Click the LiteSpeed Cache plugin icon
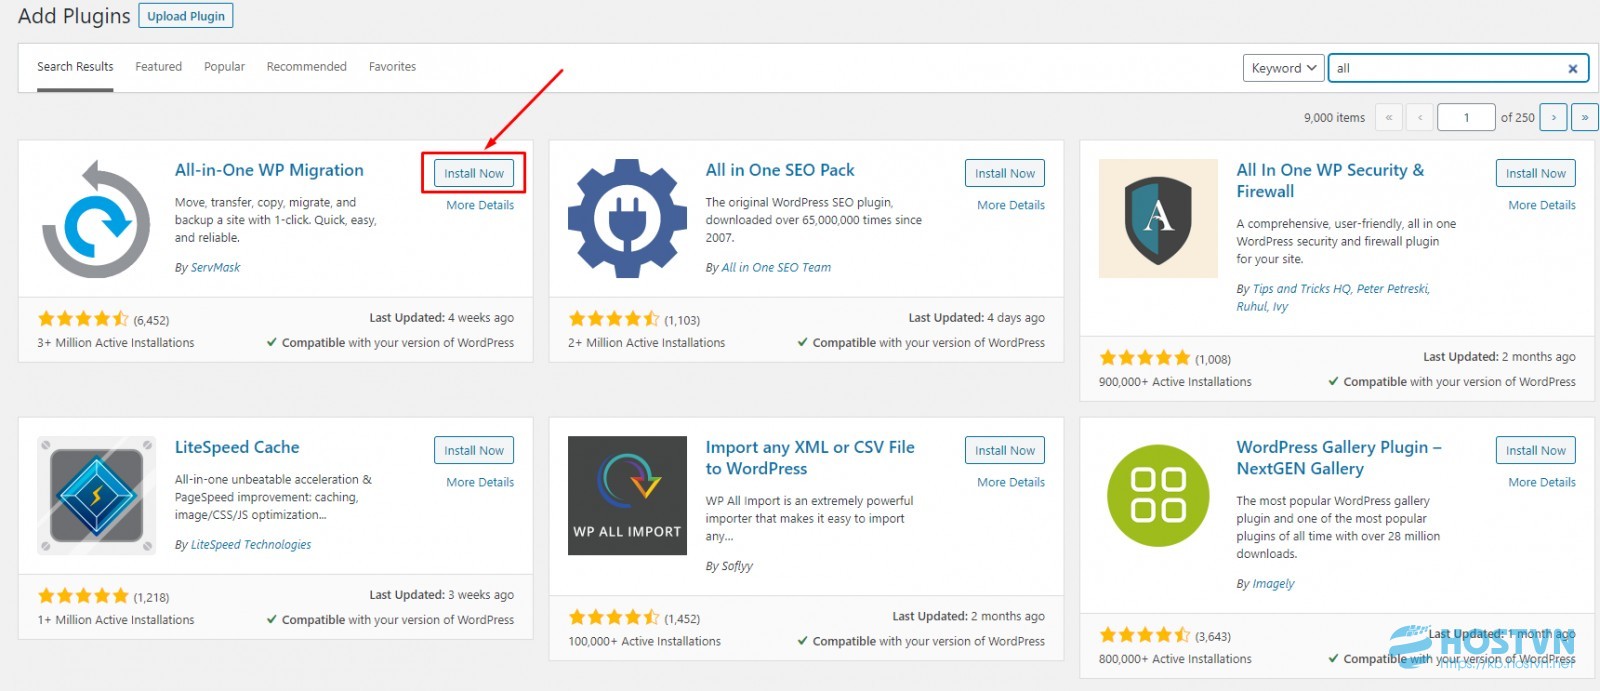 coord(96,496)
